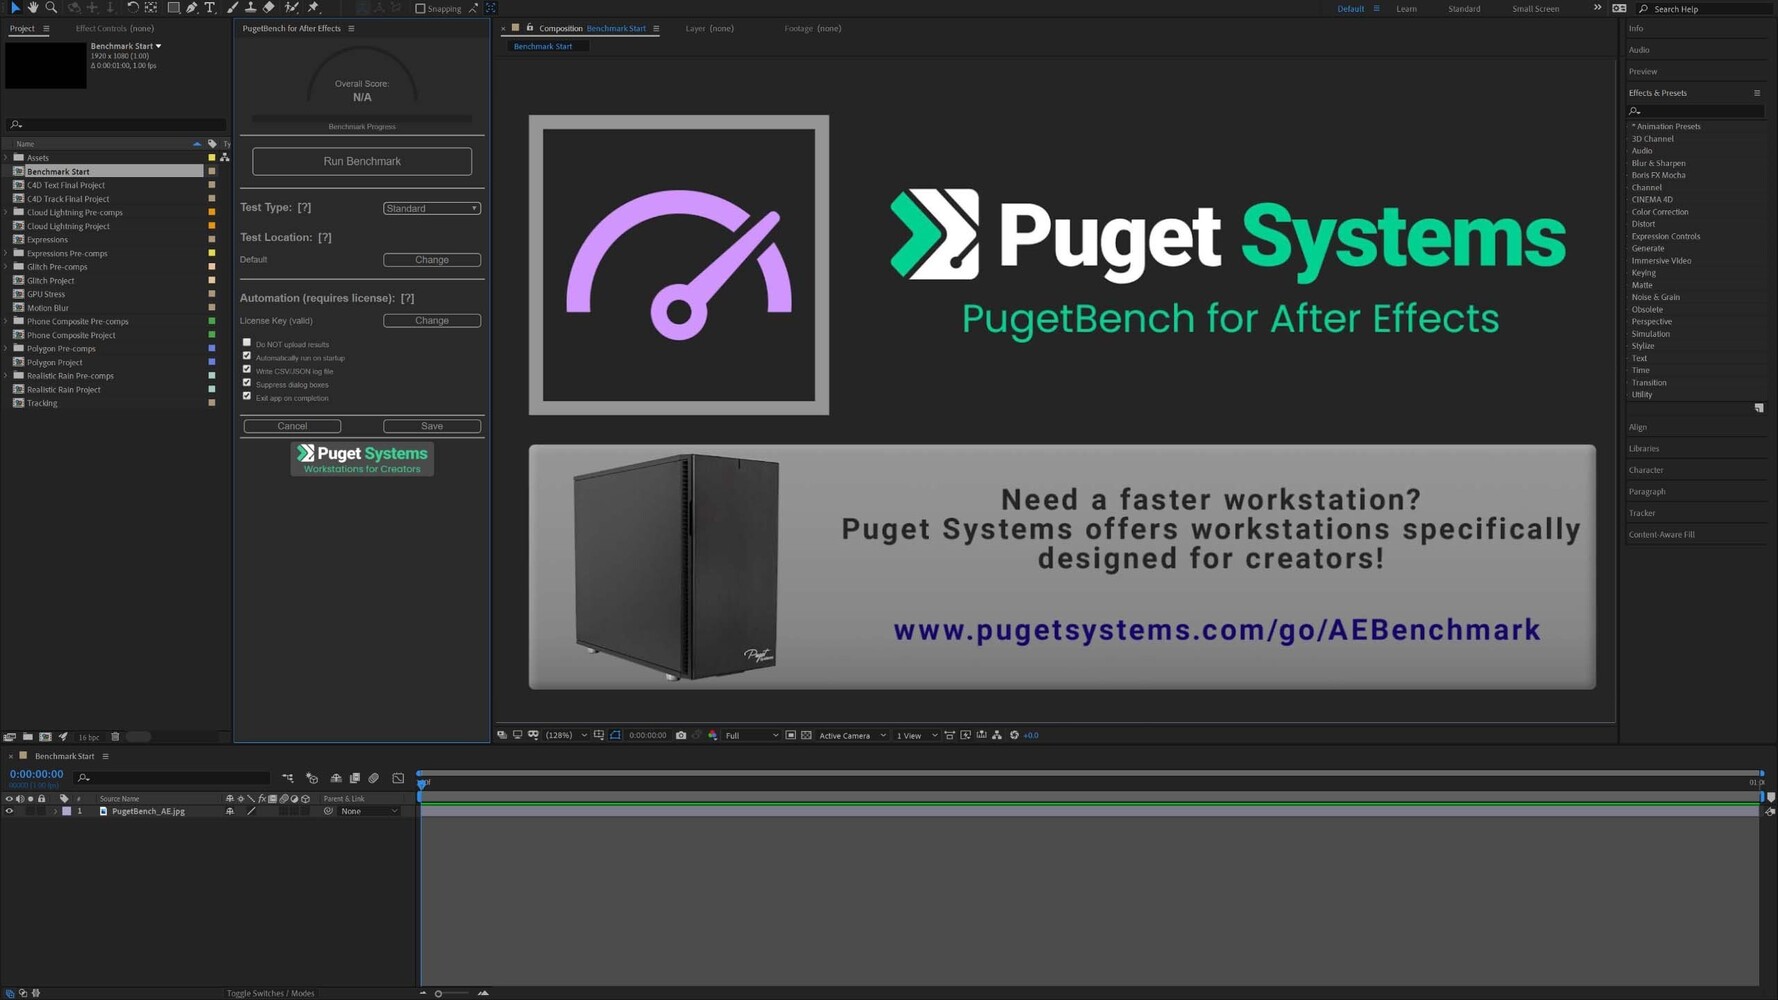This screenshot has width=1778, height=1000.
Task: Check Do NOT upload results
Action: click(x=247, y=343)
